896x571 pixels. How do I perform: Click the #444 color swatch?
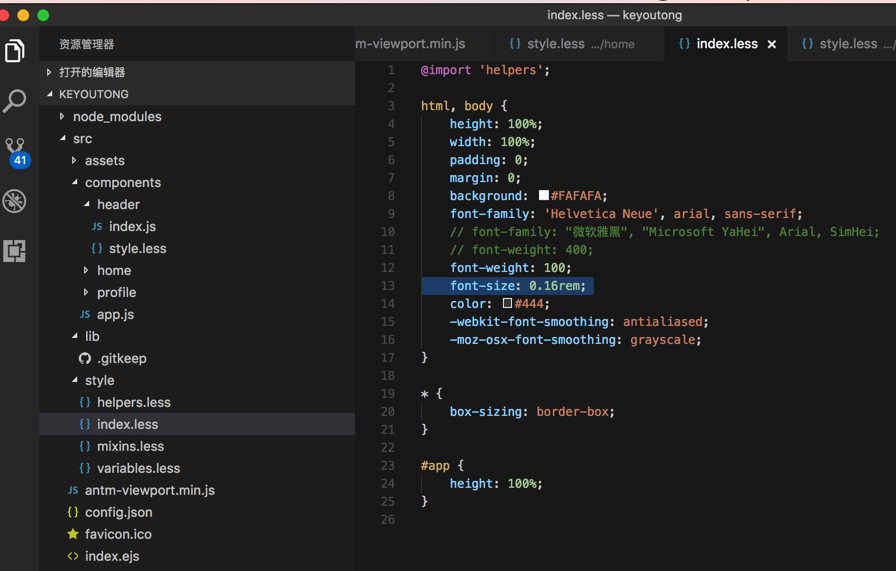[508, 304]
